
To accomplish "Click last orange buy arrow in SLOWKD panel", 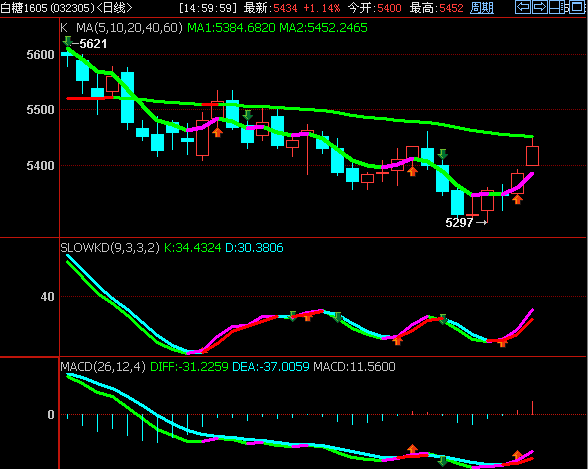I will pyautogui.click(x=502, y=342).
